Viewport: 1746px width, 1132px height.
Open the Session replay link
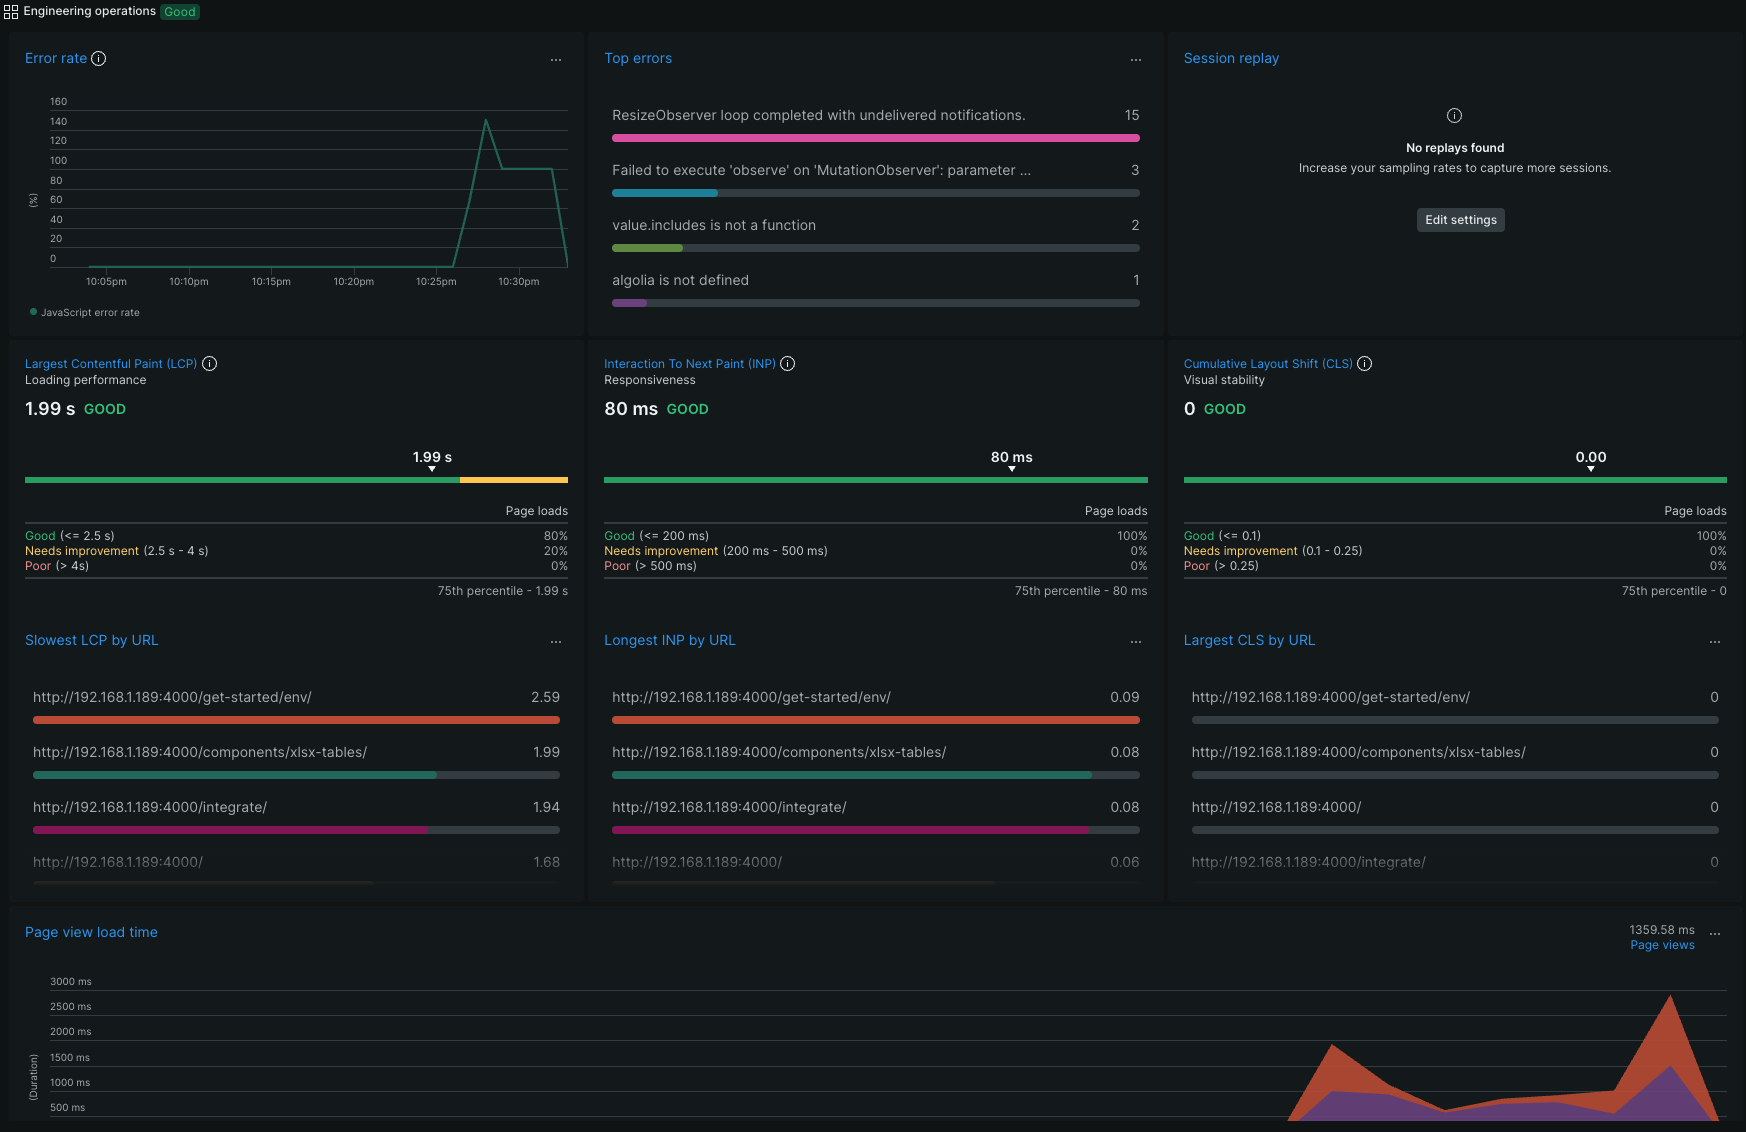click(1231, 59)
